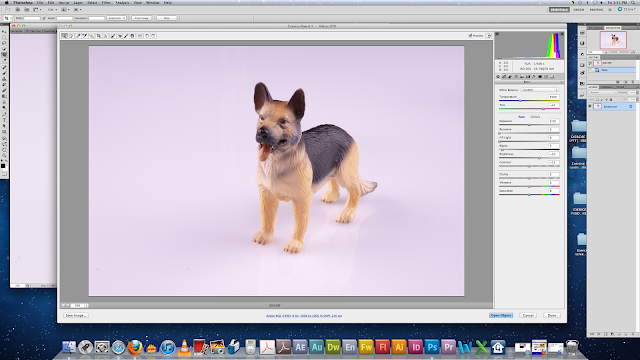640x360 pixels.
Task: Pick the White Balance eyedropper tool
Action: click(78, 36)
